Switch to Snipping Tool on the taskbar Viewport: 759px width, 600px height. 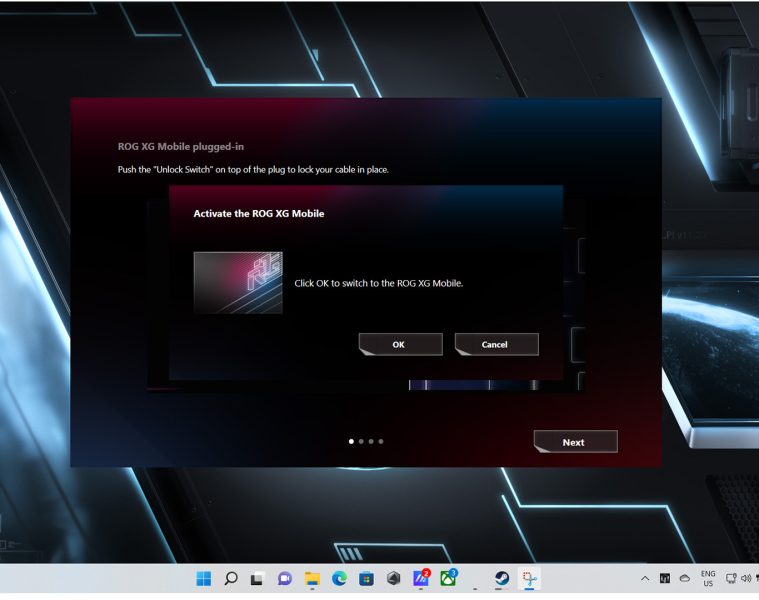pyautogui.click(x=530, y=578)
